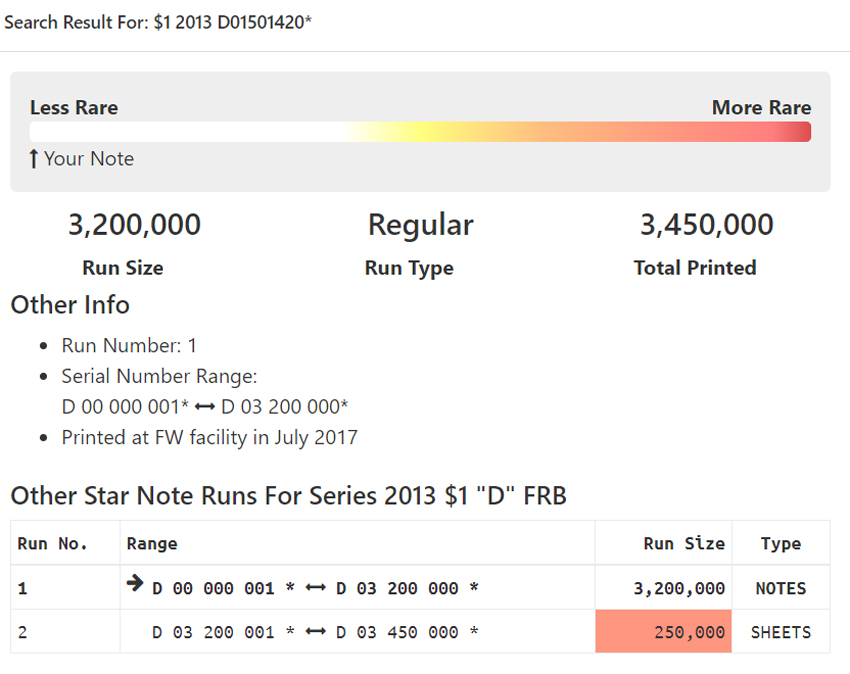Click the 'Other Info' heading
850x674 pixels.
pos(70,305)
